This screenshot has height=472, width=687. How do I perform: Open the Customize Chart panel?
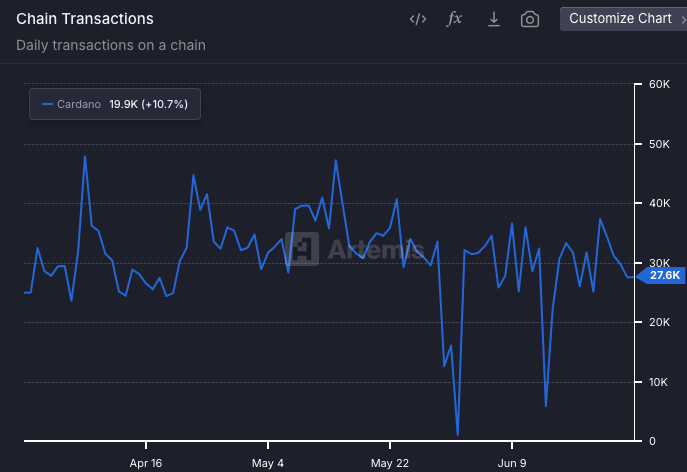pyautogui.click(x=623, y=19)
